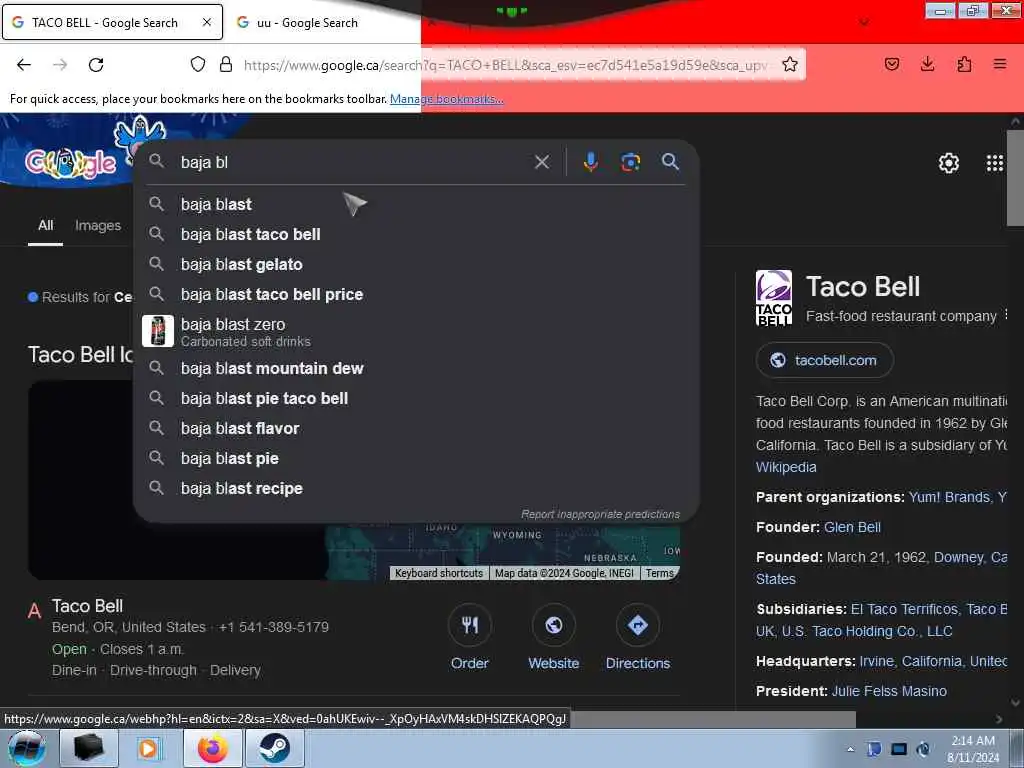Screen dimensions: 1024x768
Task: Open U.S. Taco Holding Co., LLC link
Action: (867, 631)
